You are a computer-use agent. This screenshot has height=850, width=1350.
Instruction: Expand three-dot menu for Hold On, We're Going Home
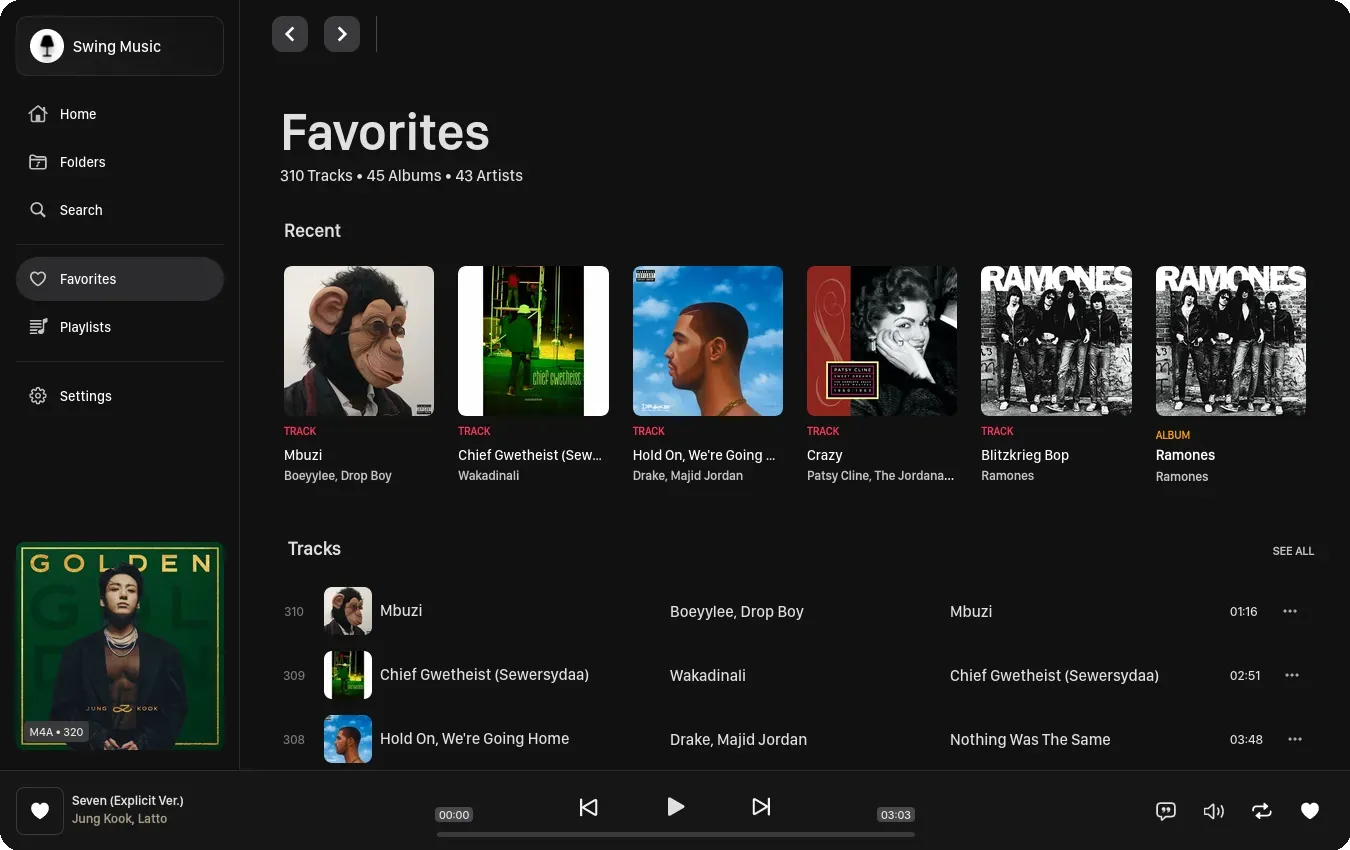click(x=1295, y=739)
